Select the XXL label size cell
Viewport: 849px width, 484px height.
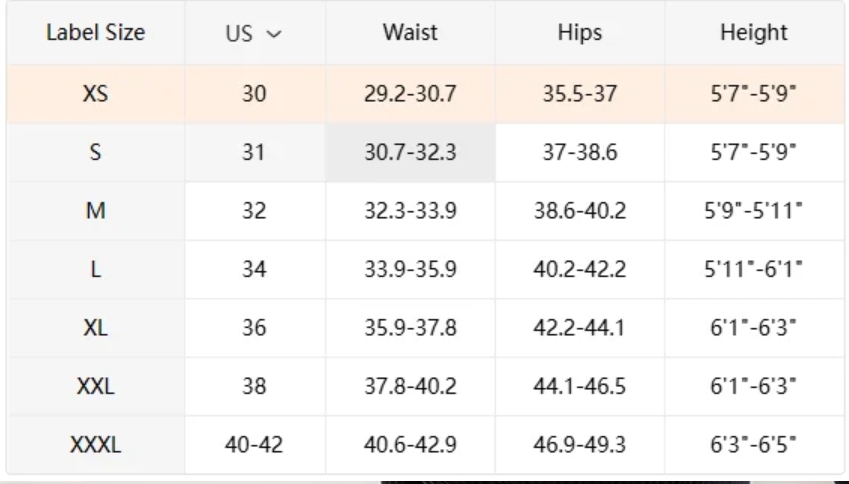coord(96,387)
